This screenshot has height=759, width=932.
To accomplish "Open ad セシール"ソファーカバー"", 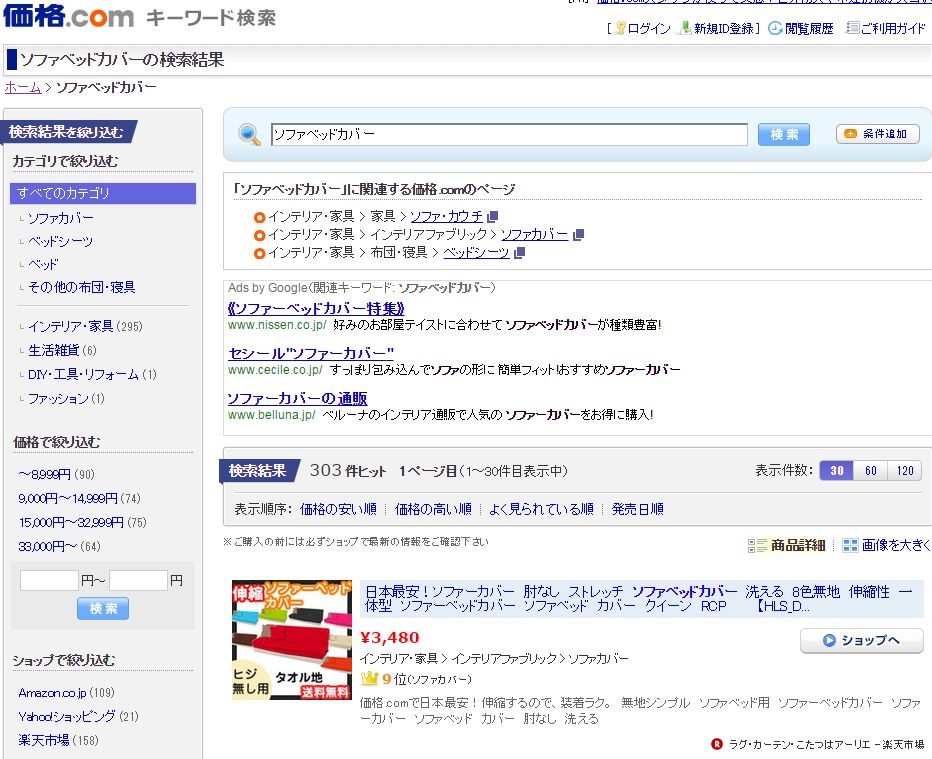I will tap(311, 353).
